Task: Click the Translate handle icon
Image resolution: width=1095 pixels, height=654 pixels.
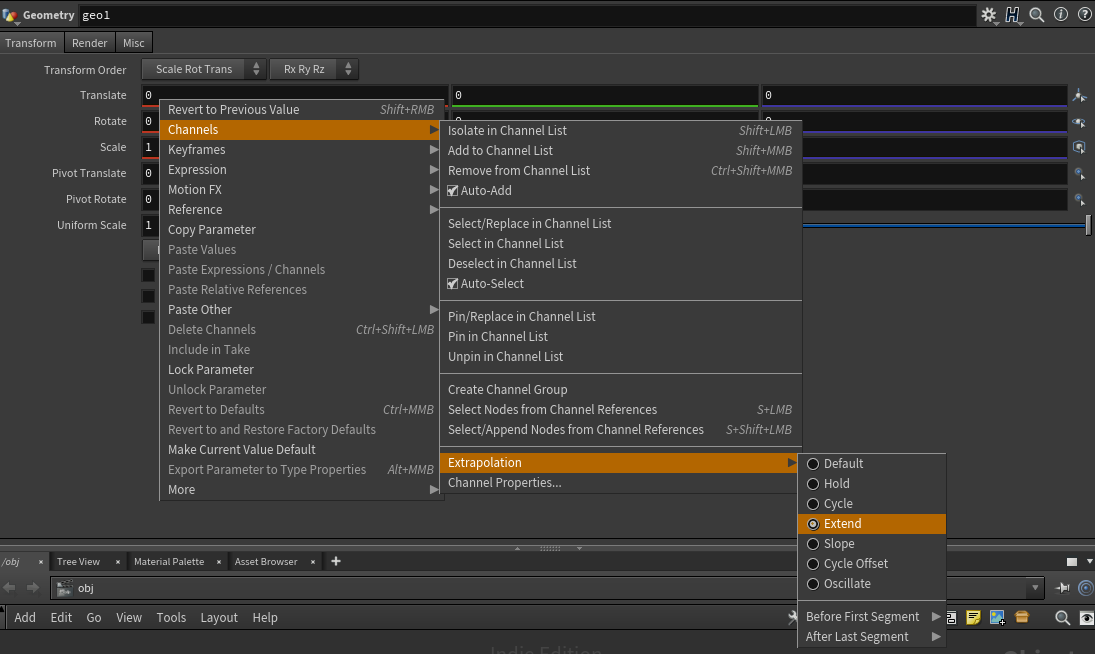Action: (x=1080, y=96)
